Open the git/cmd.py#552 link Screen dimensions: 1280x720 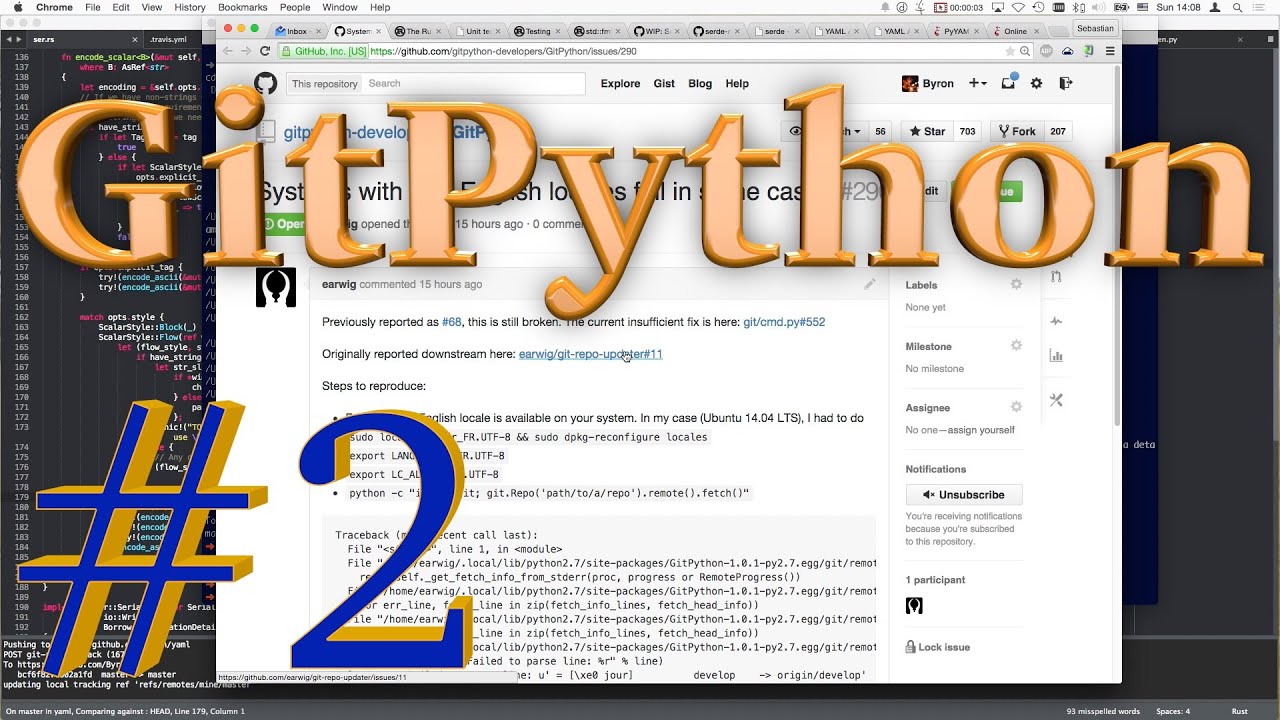(x=784, y=322)
